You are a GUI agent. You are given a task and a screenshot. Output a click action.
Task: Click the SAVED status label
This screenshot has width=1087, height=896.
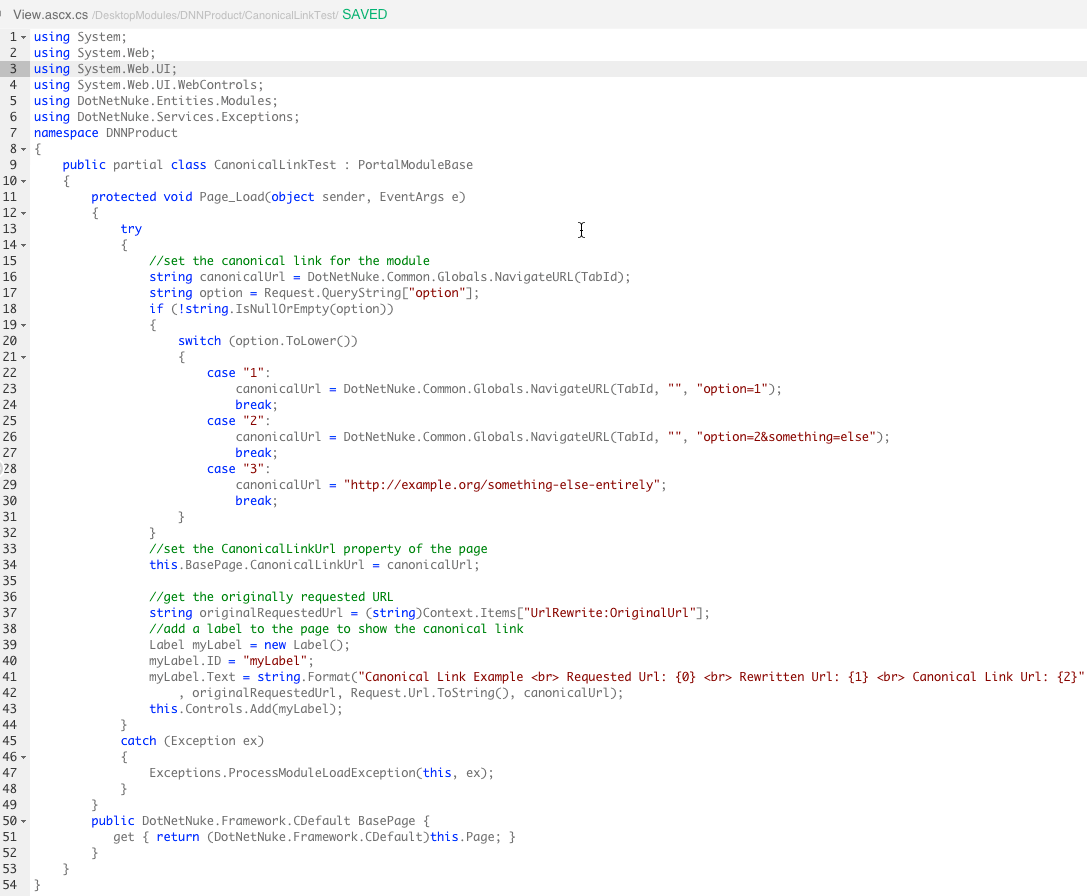pyautogui.click(x=365, y=15)
